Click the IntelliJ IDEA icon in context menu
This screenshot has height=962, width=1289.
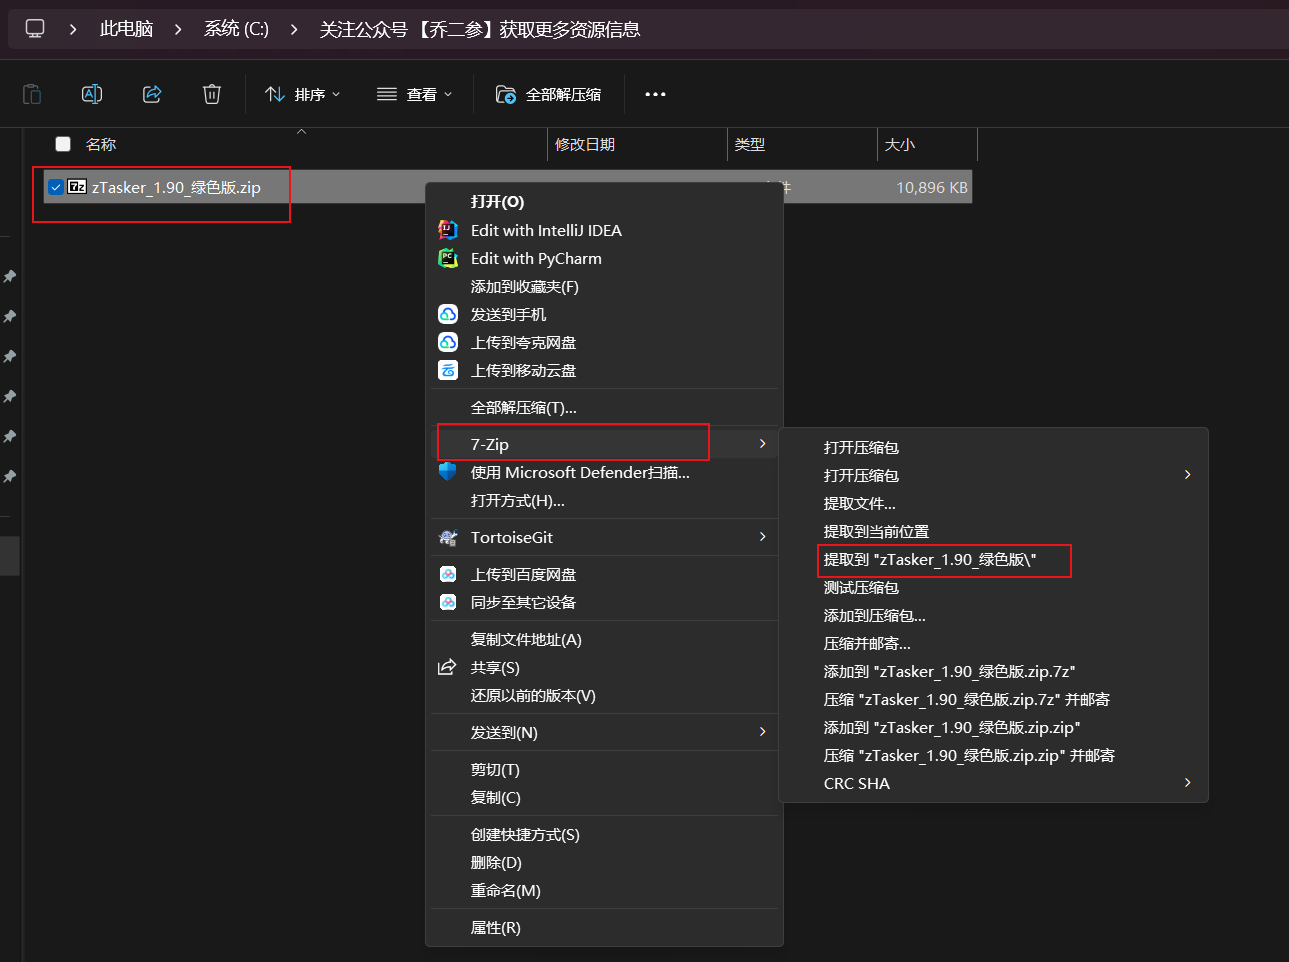coord(448,230)
